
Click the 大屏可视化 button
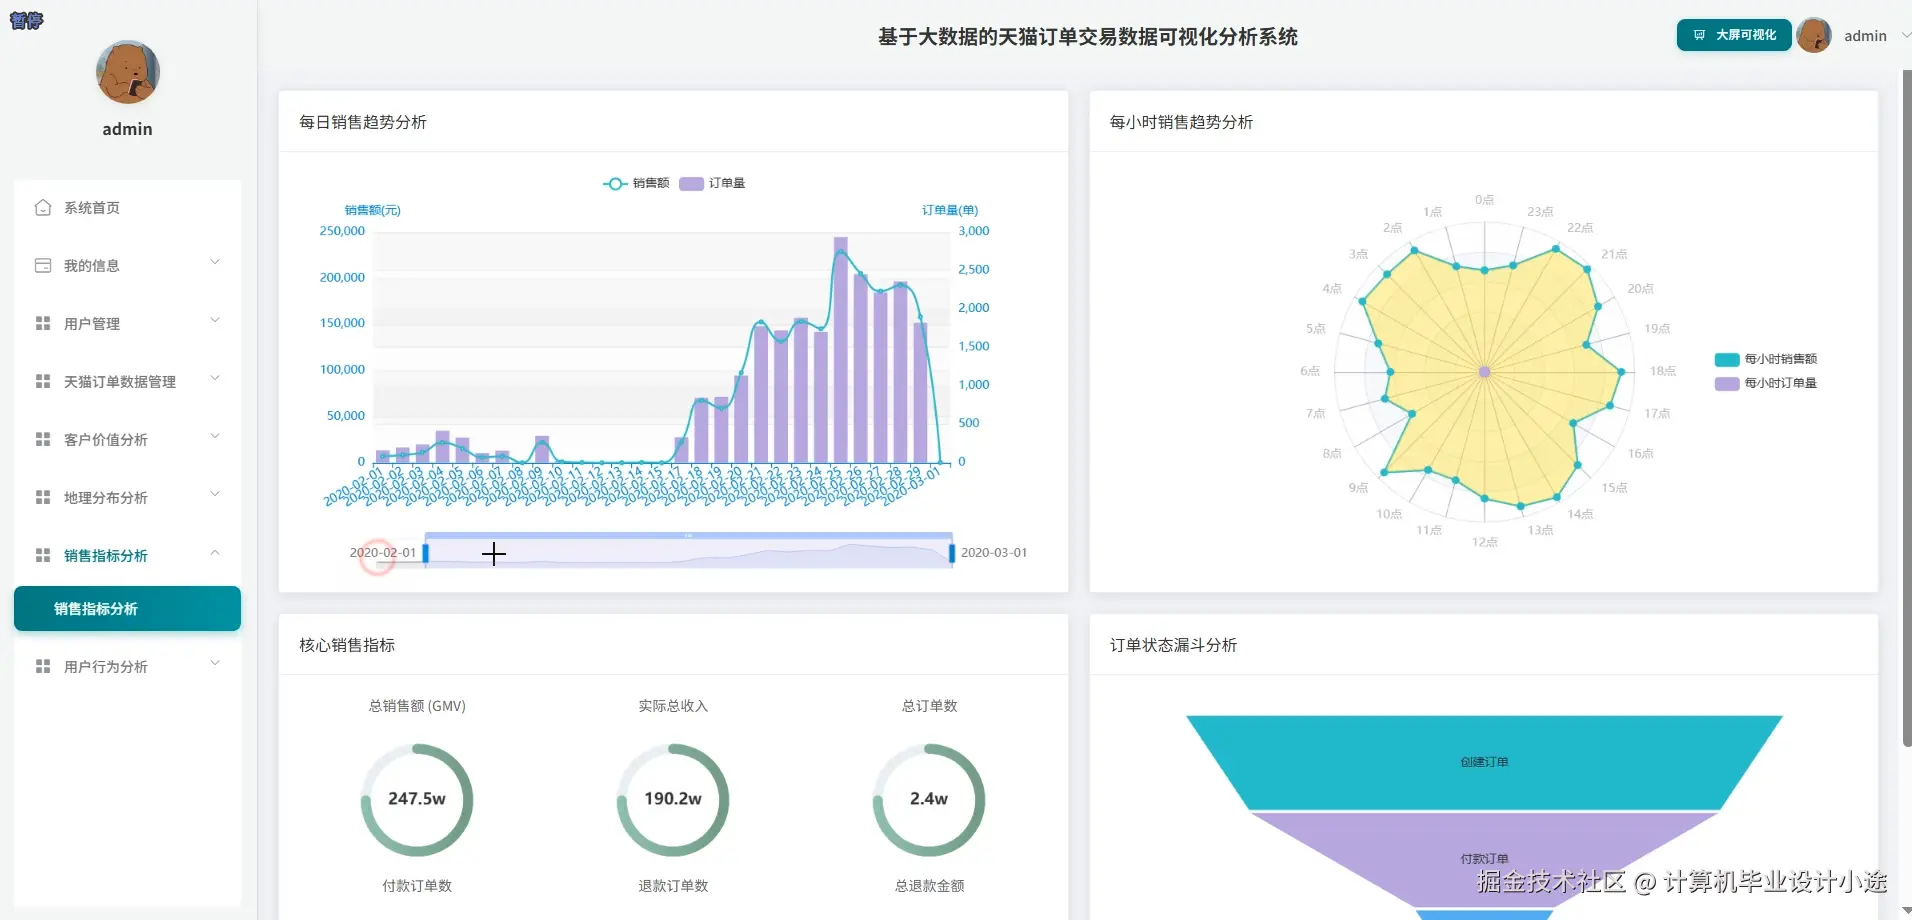1734,35
